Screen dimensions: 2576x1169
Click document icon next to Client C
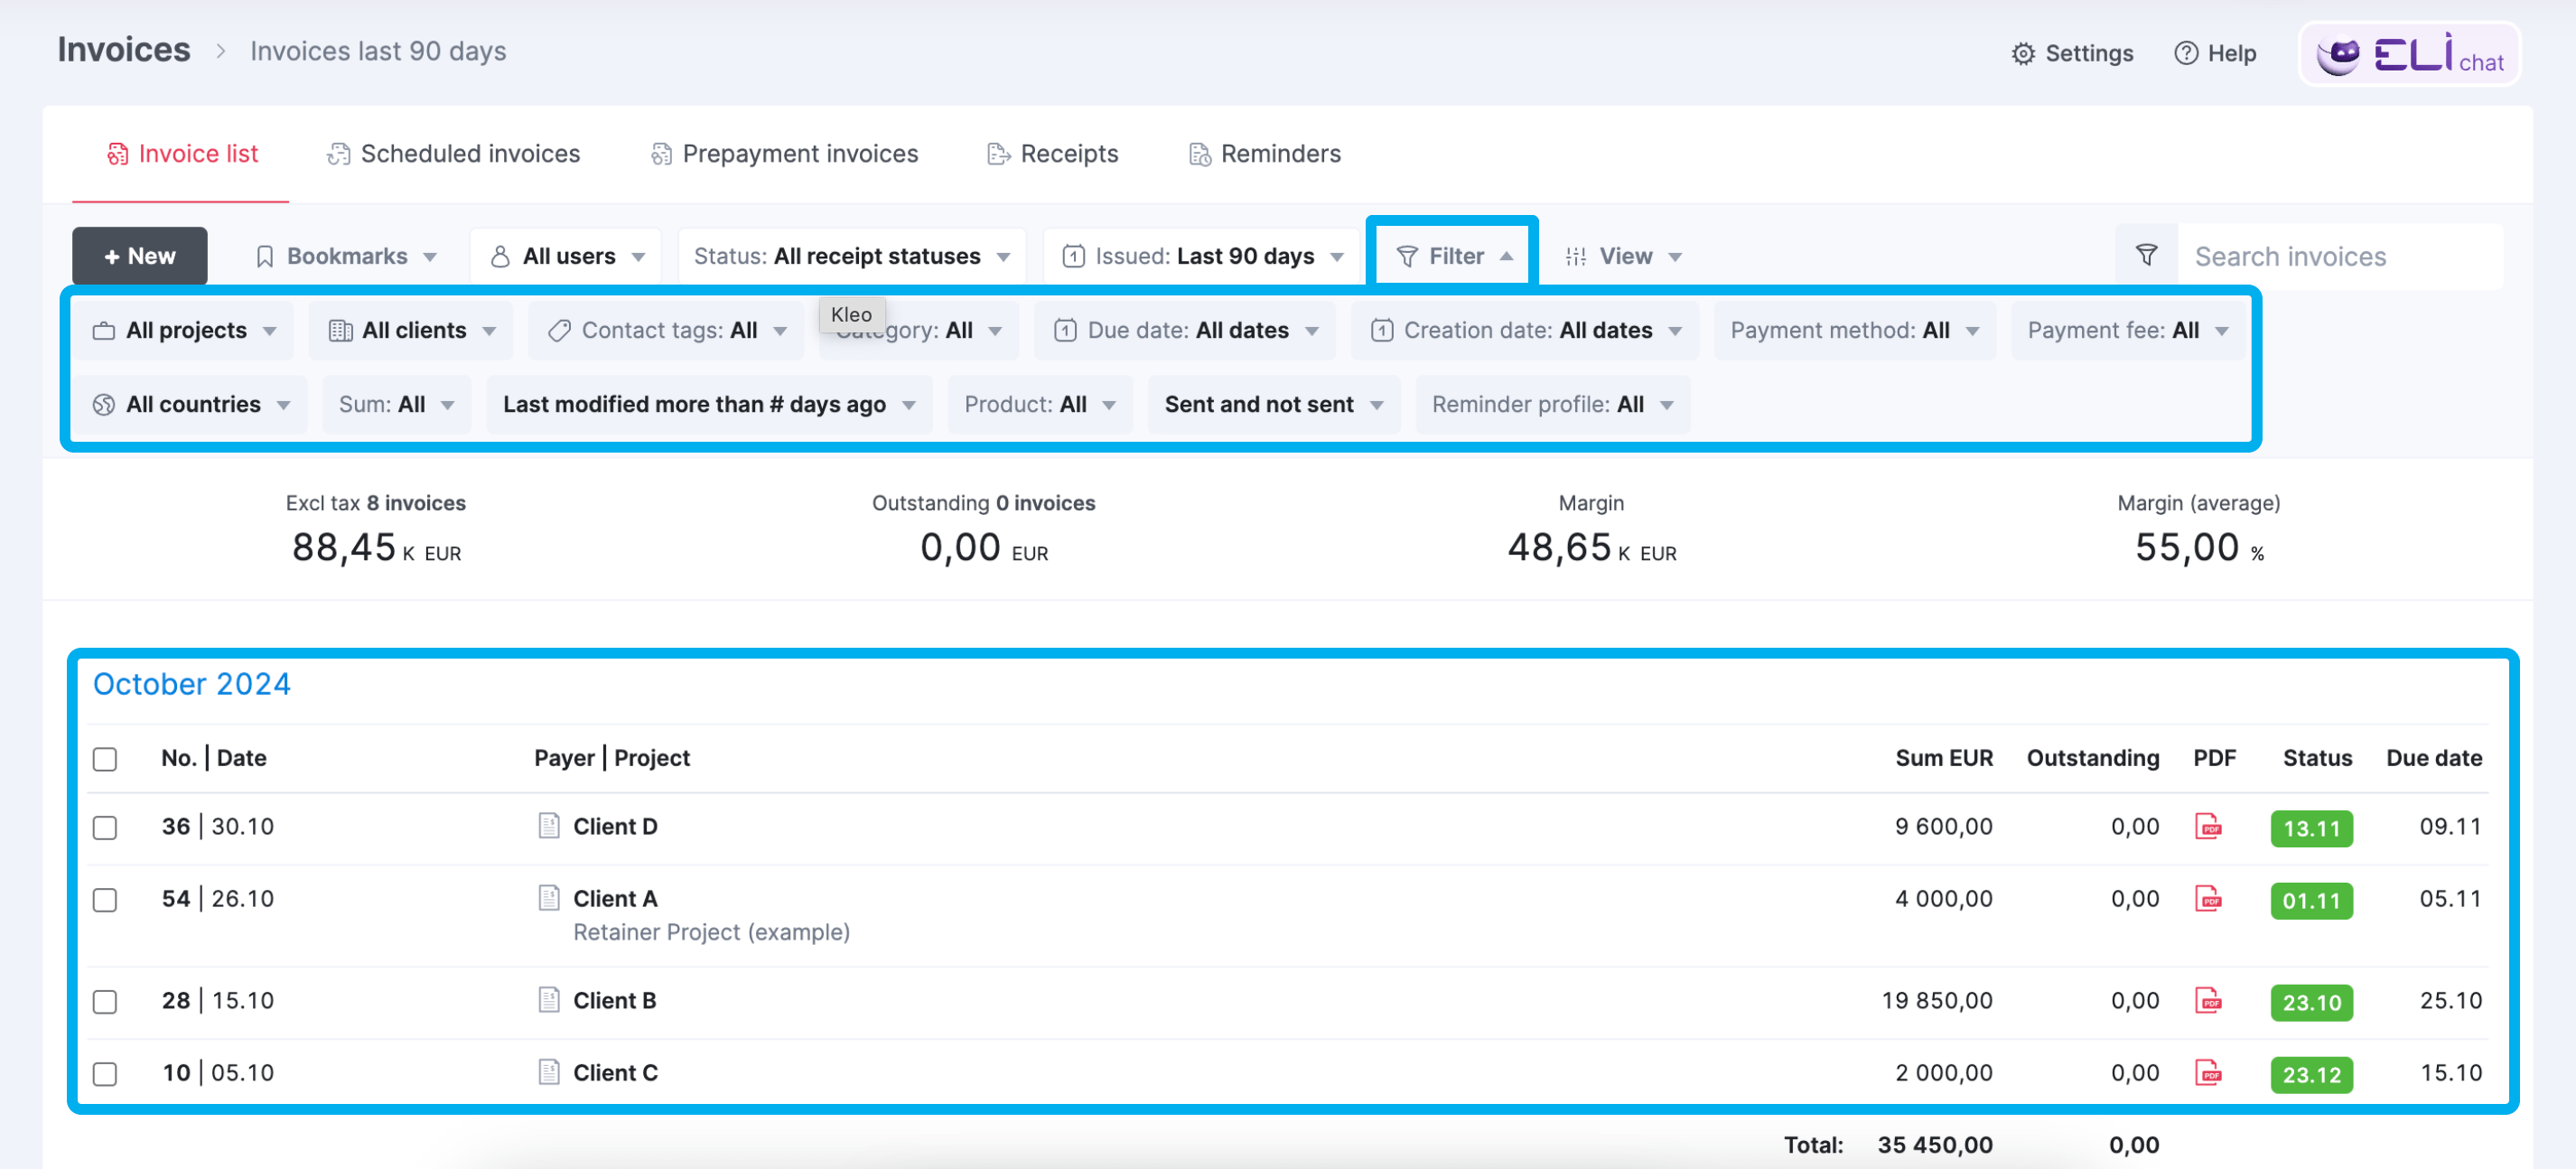click(548, 1073)
